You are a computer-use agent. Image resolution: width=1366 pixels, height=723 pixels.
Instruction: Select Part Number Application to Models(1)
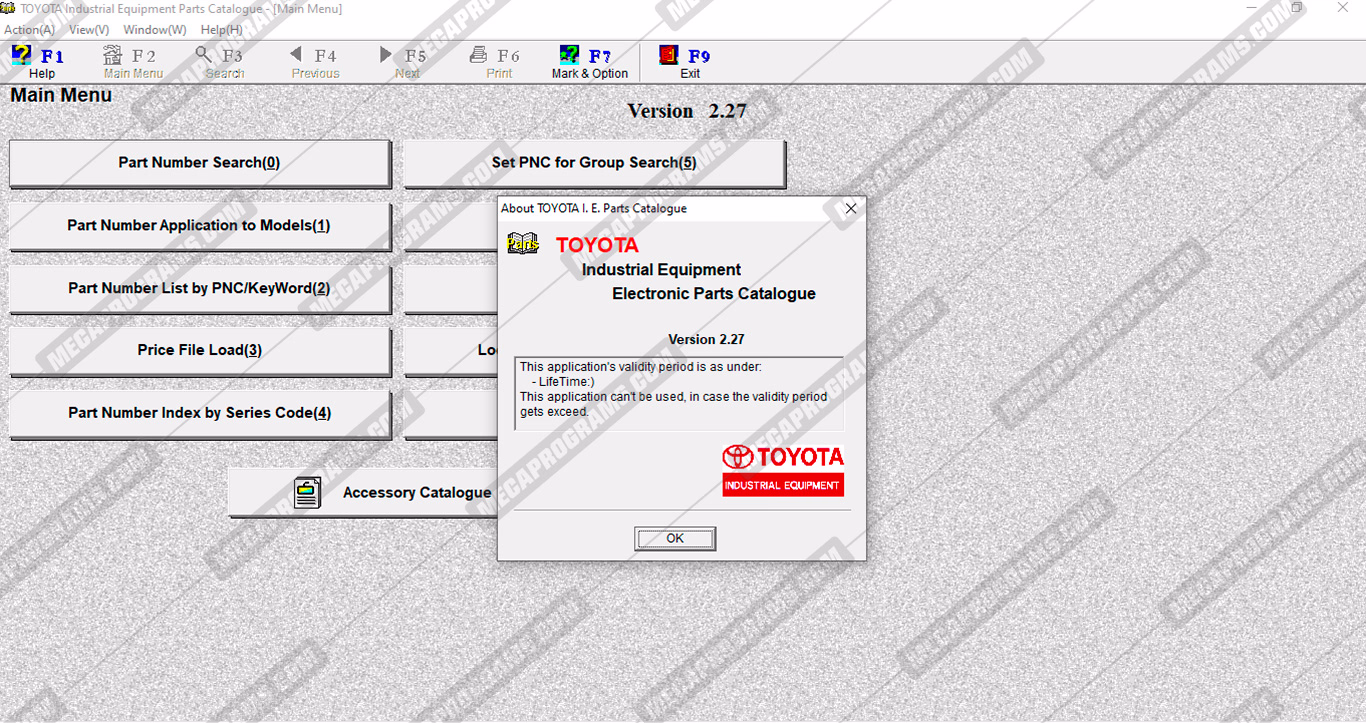click(x=199, y=226)
